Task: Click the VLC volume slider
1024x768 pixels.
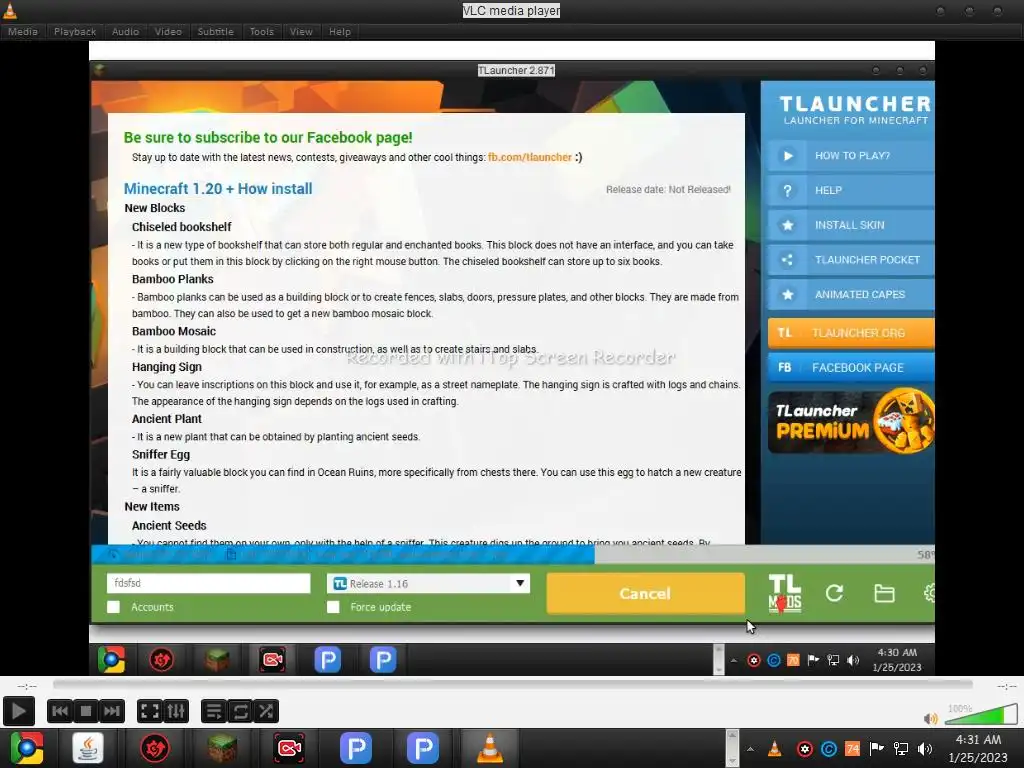Action: (980, 714)
